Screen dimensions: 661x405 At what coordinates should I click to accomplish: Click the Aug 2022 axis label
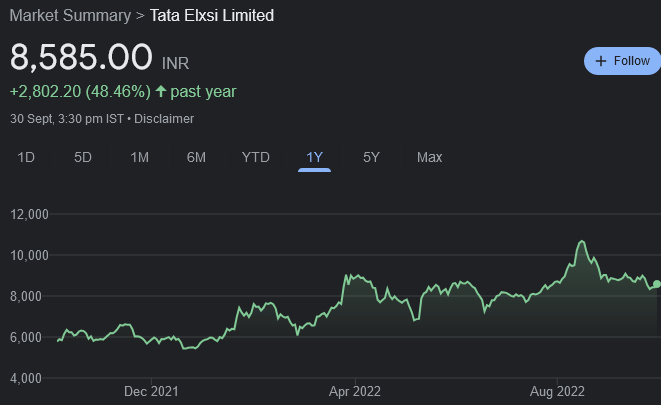[x=557, y=391]
